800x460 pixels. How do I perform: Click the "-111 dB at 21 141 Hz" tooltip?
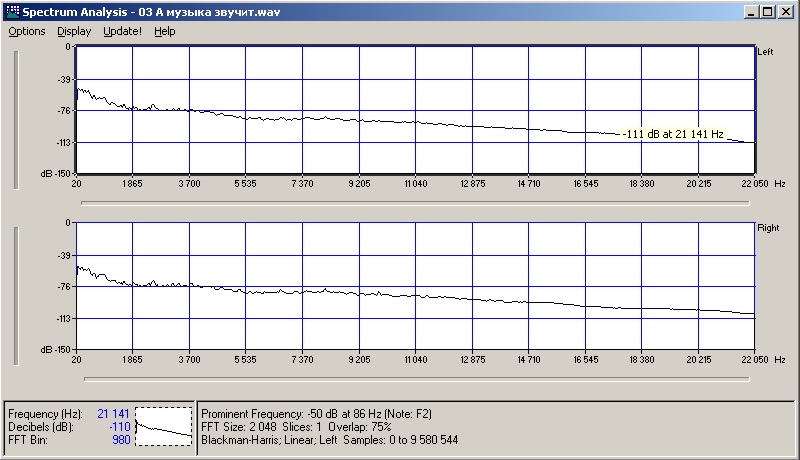tap(672, 134)
